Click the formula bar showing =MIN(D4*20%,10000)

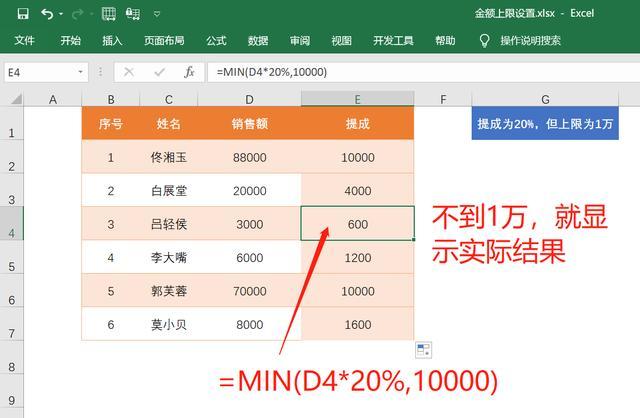point(420,73)
